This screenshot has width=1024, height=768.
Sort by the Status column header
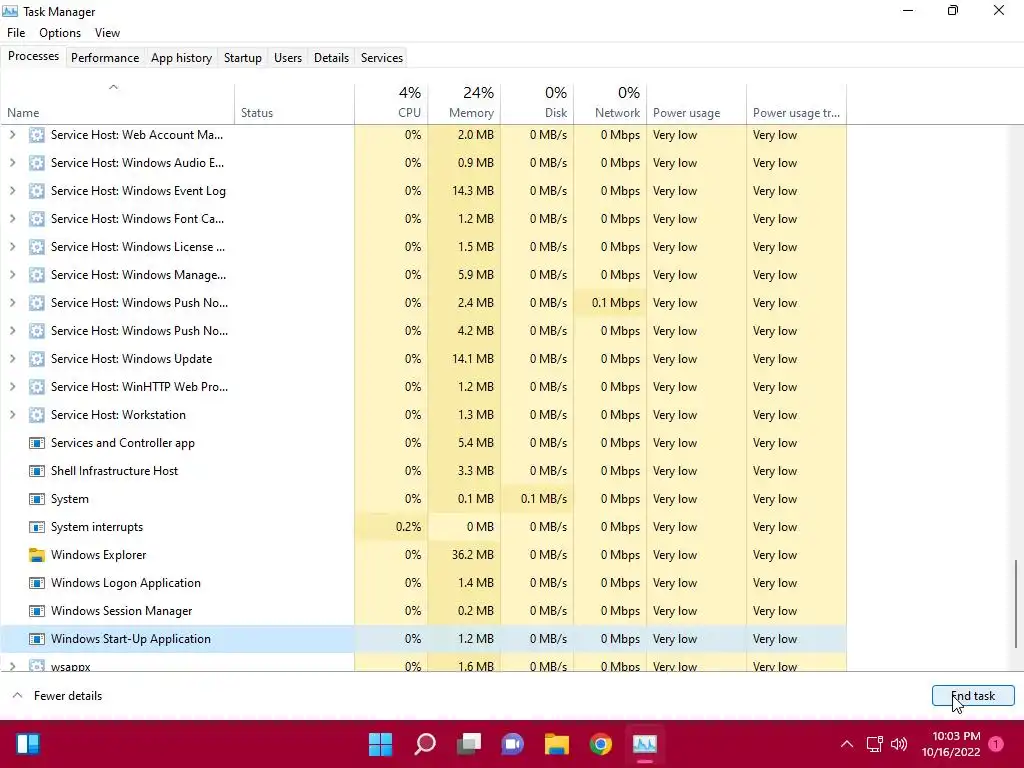(x=295, y=104)
